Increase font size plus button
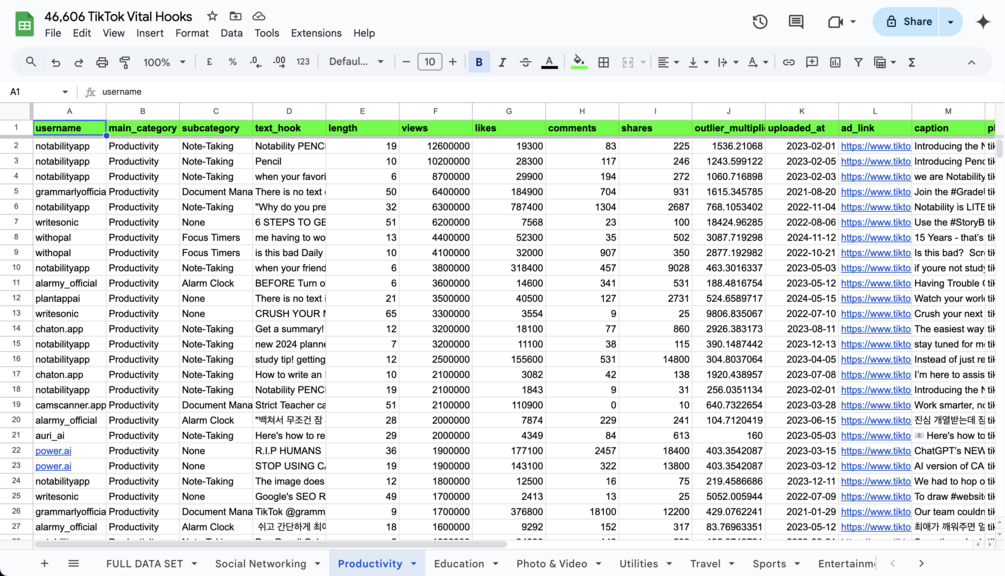 tap(453, 62)
